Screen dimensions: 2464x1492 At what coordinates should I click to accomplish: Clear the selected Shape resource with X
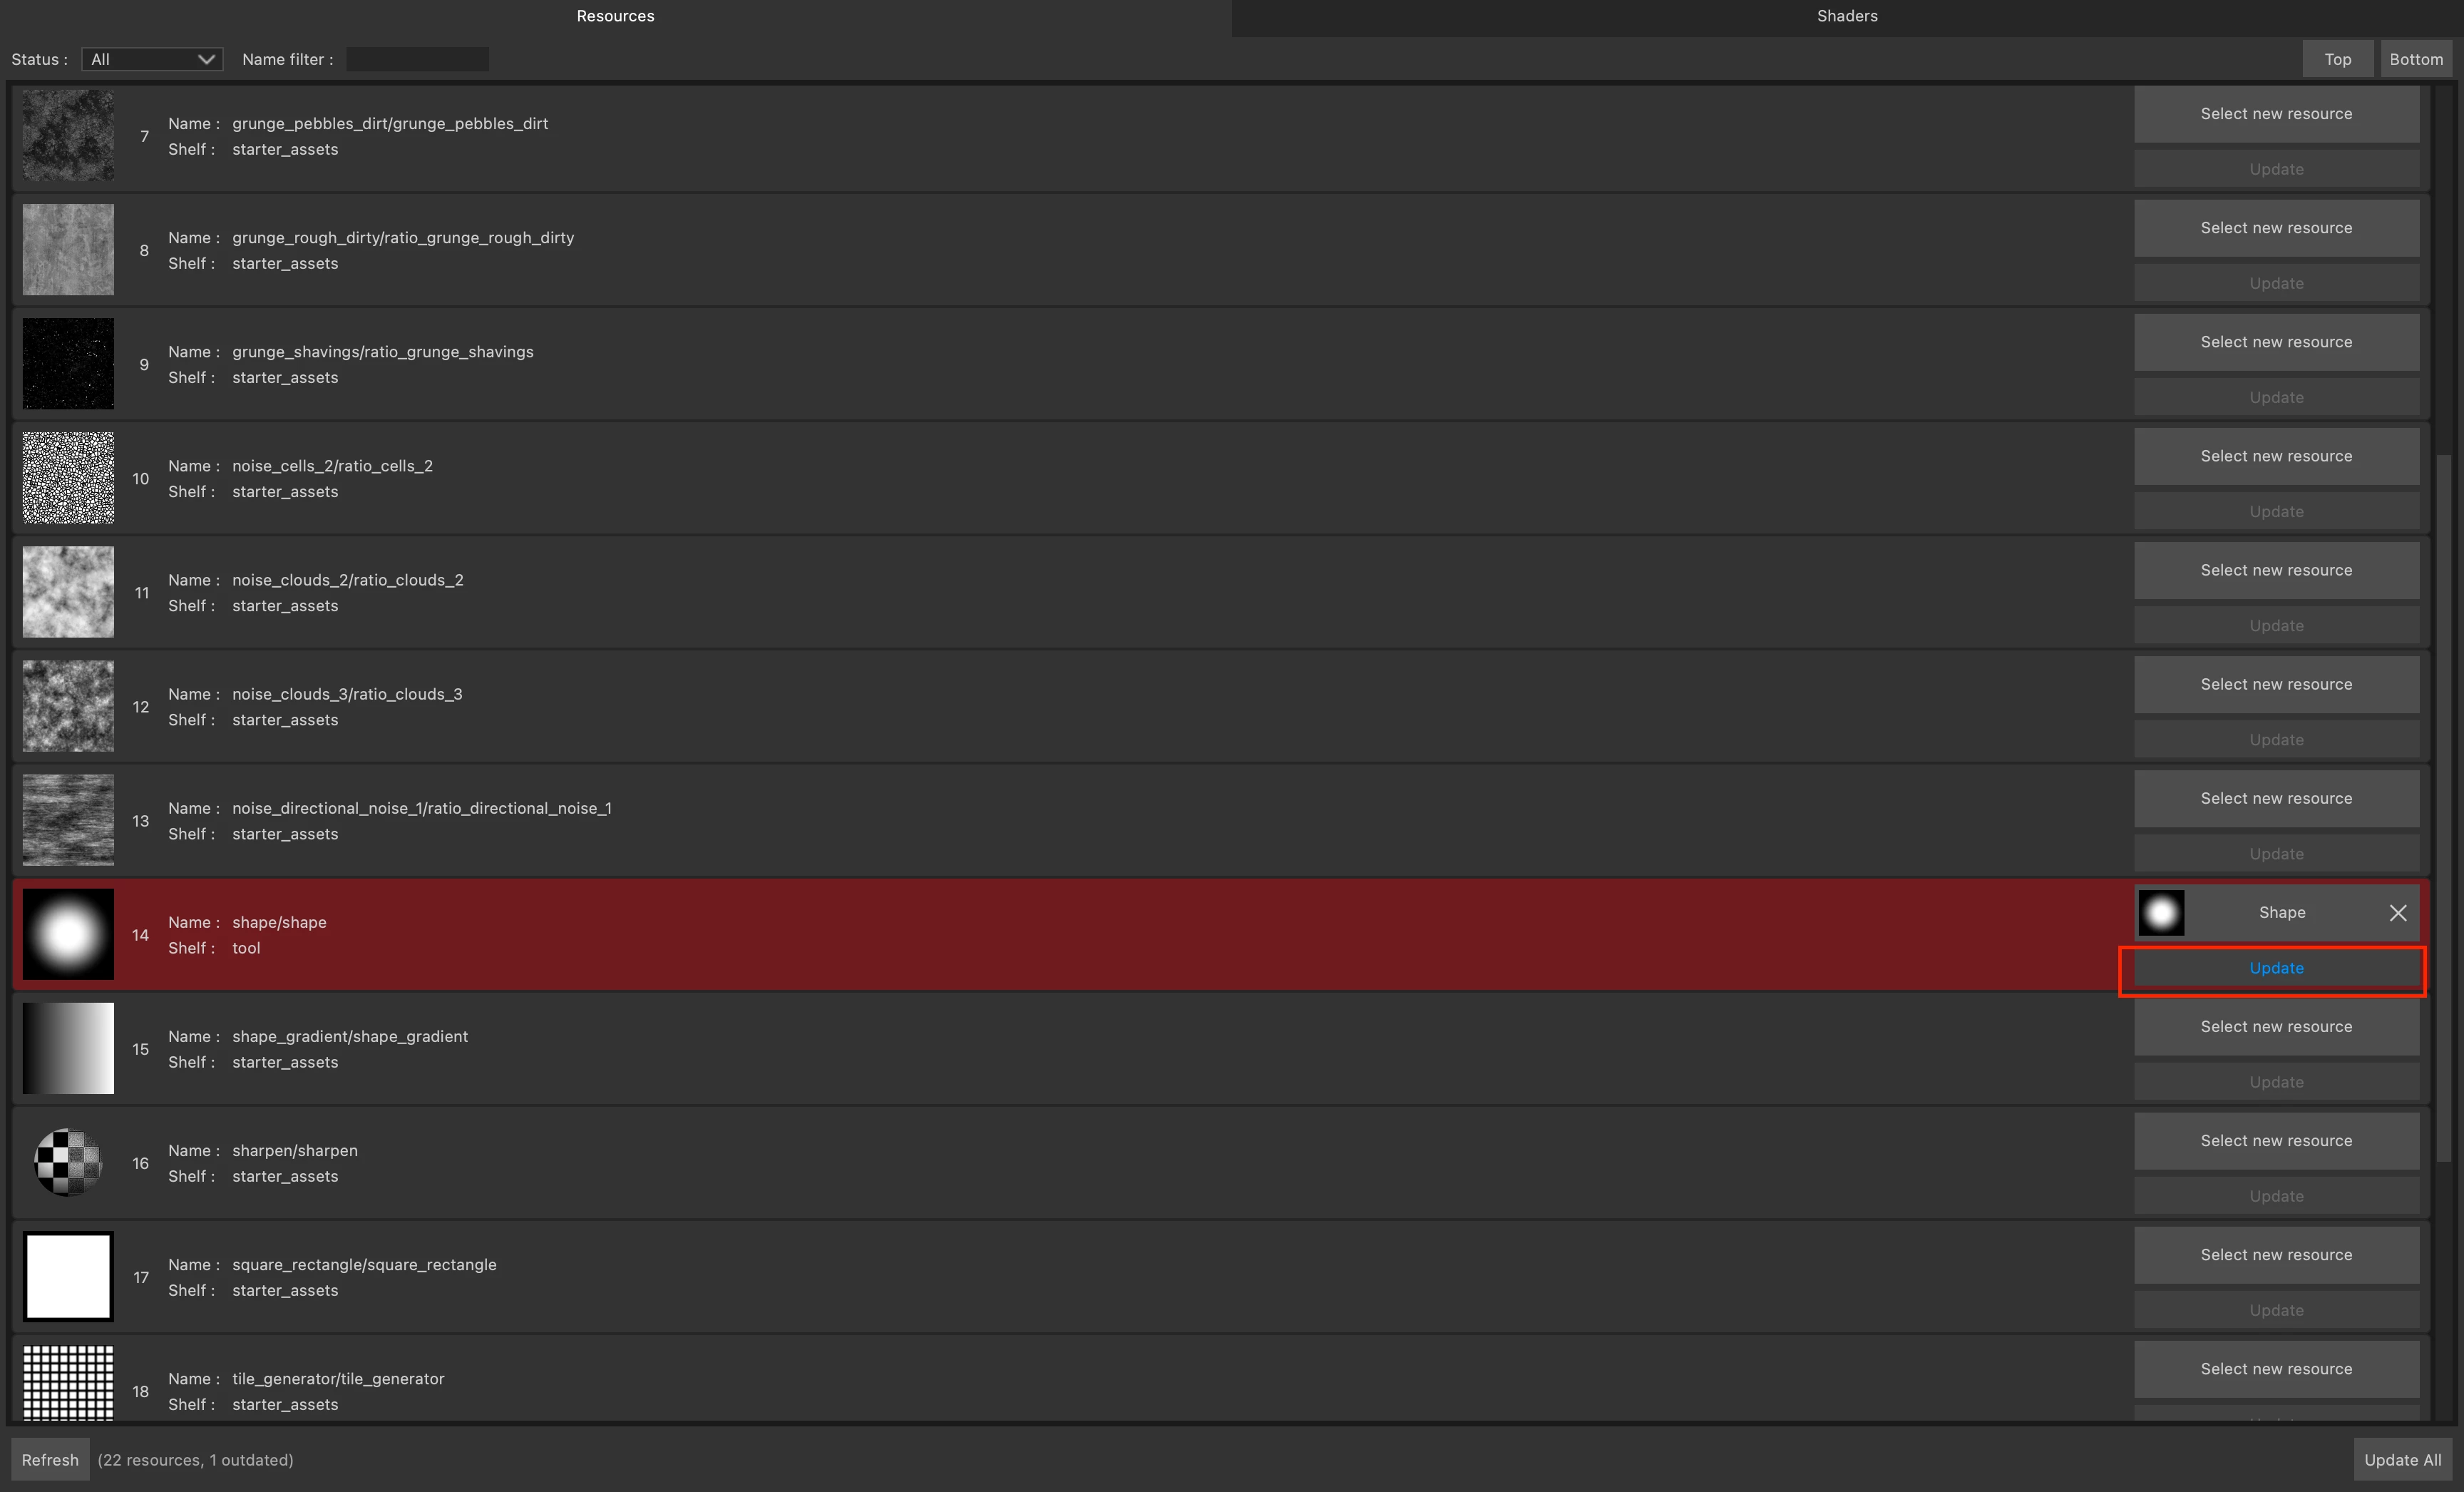click(2397, 912)
